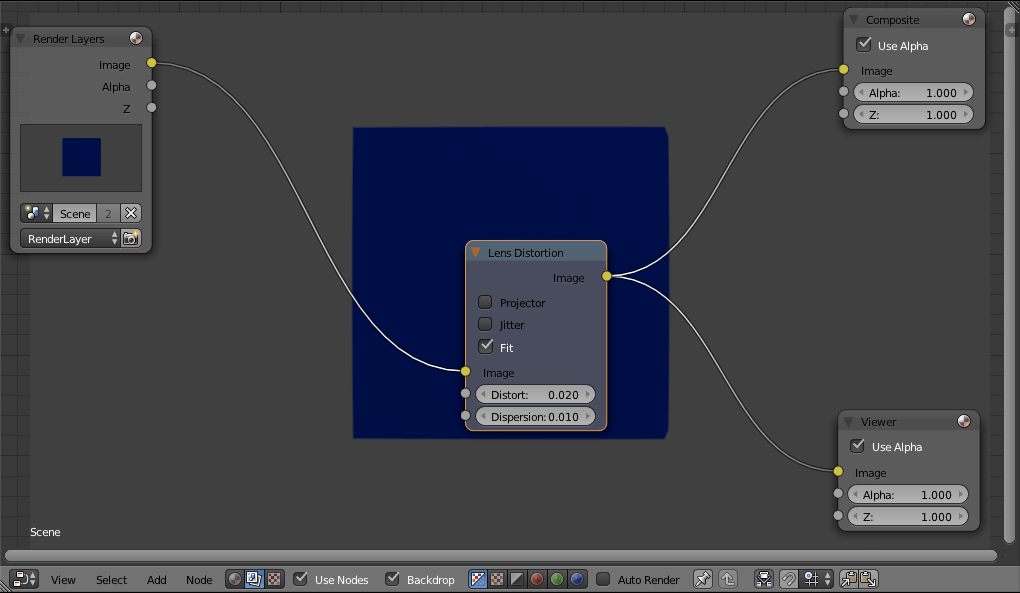Collapse the Viewer node

848,422
